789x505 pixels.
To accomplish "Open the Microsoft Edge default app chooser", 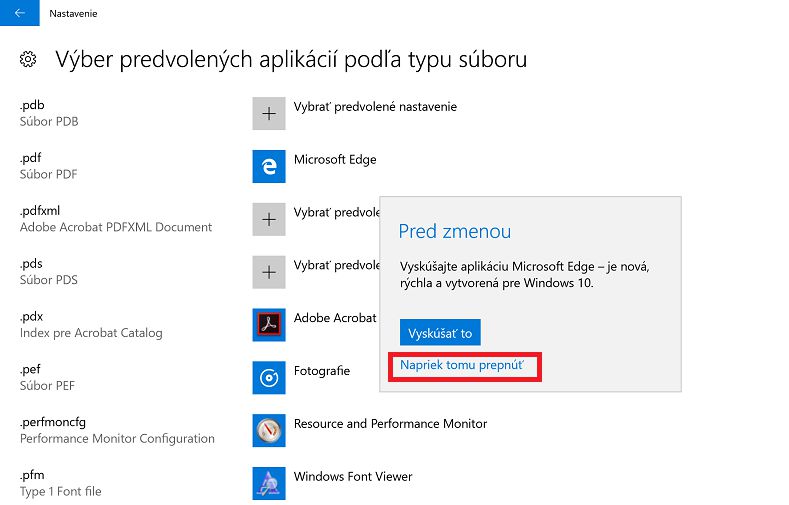I will [x=335, y=159].
